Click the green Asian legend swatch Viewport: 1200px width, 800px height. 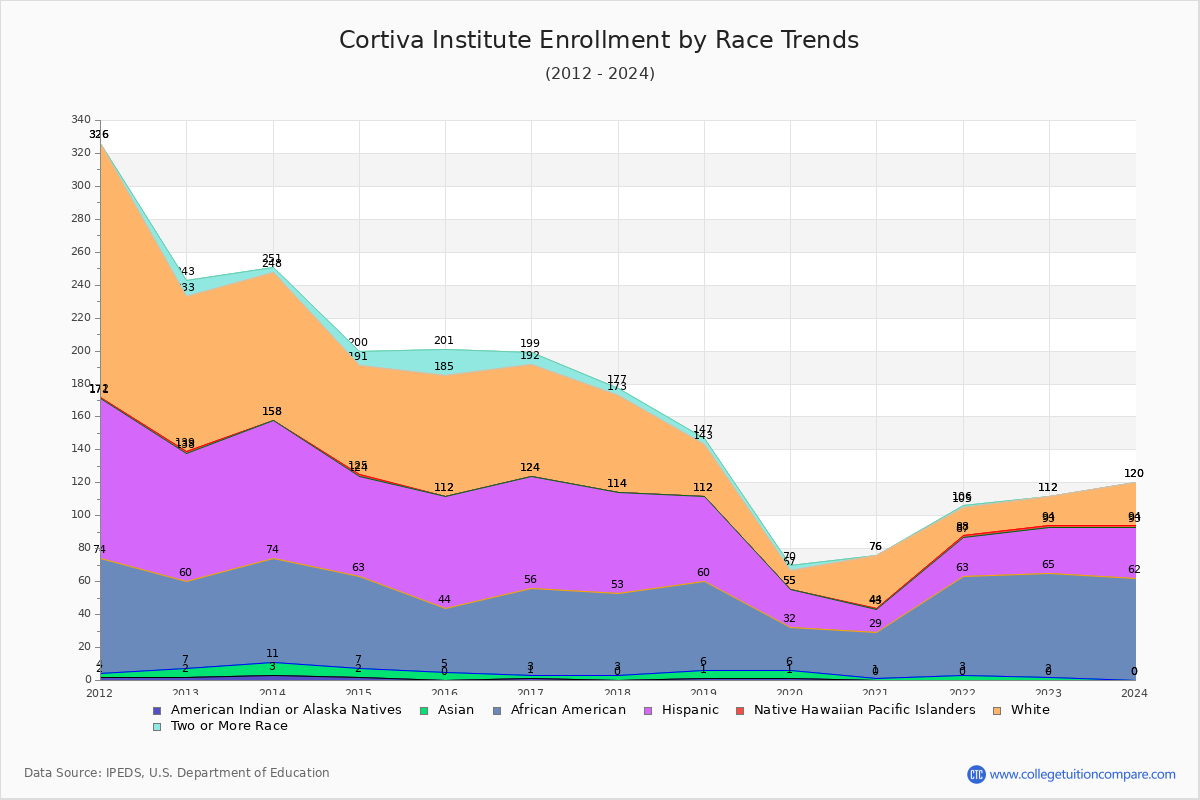pyautogui.click(x=424, y=711)
